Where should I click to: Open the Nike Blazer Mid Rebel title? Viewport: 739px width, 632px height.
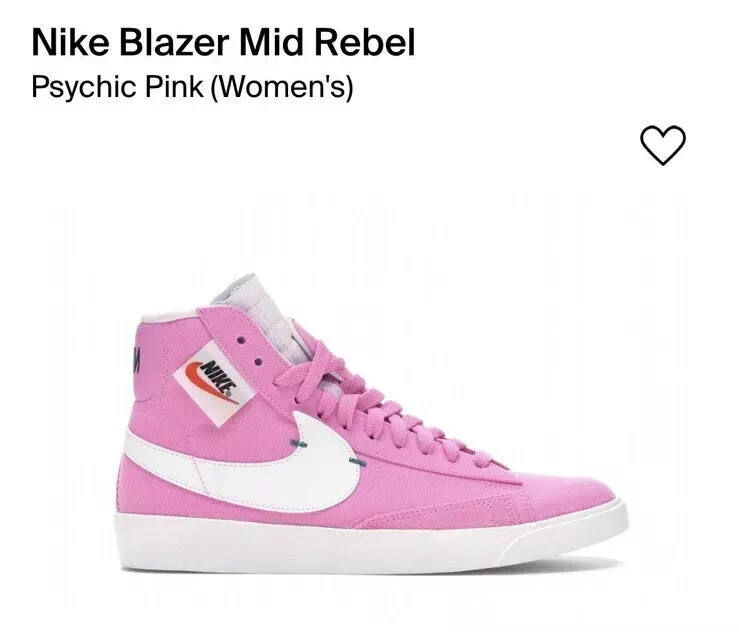click(223, 42)
